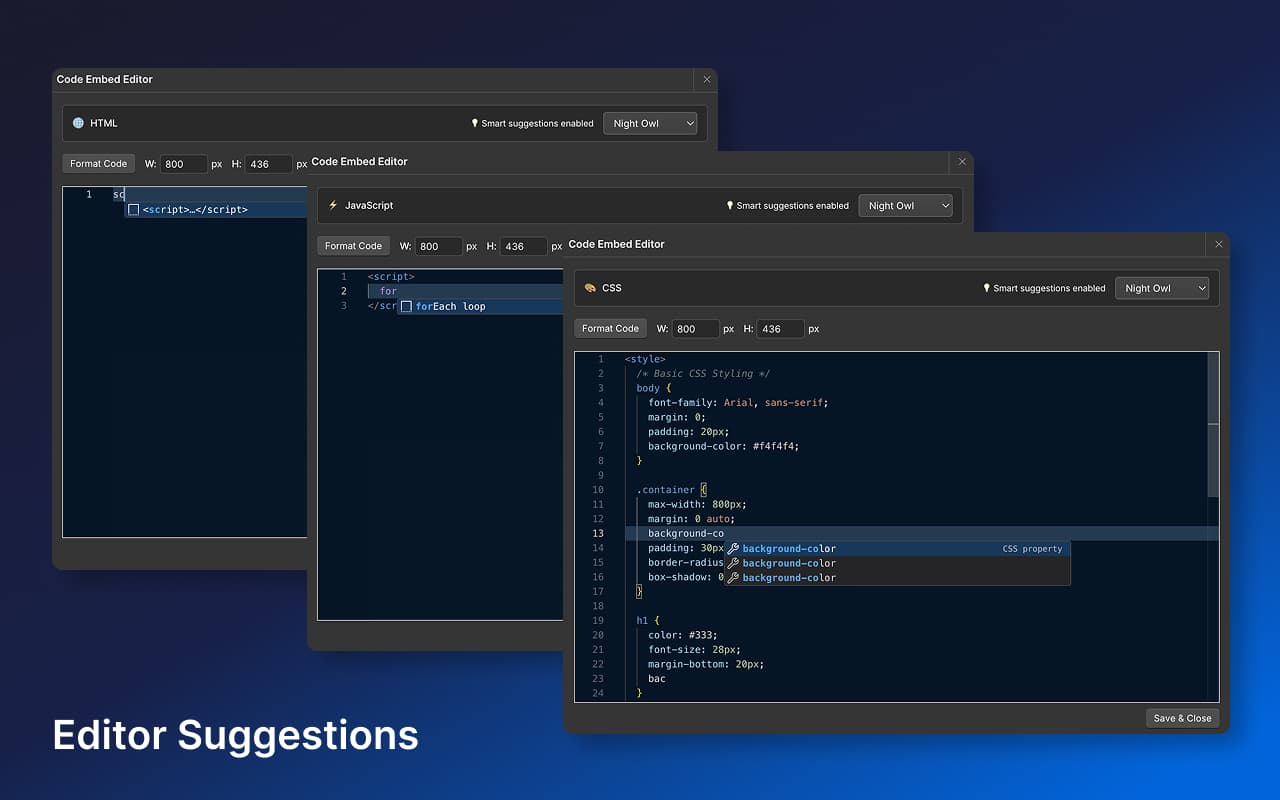Click the HTML globe icon
This screenshot has height=800, width=1280.
pyautogui.click(x=79, y=123)
